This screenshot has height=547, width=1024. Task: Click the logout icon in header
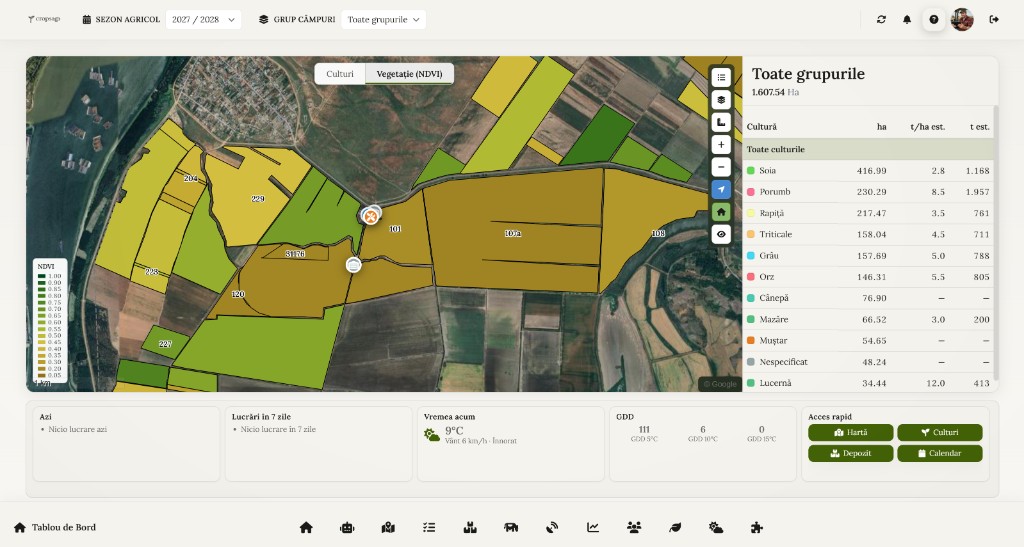click(x=994, y=20)
